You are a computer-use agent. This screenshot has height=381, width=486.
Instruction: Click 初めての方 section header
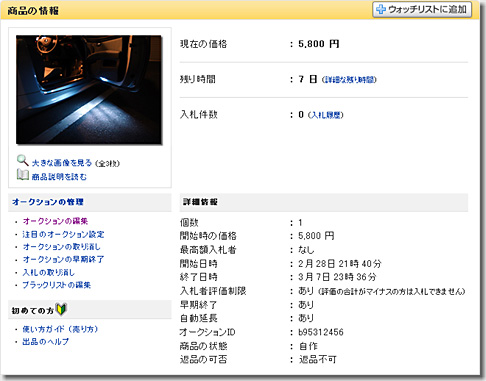click(x=33, y=311)
